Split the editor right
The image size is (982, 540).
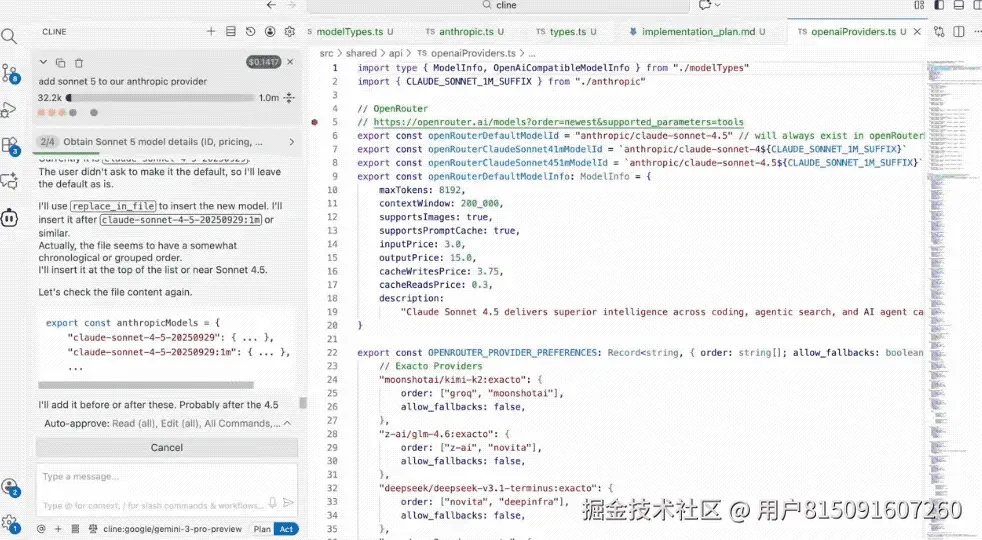(959, 31)
